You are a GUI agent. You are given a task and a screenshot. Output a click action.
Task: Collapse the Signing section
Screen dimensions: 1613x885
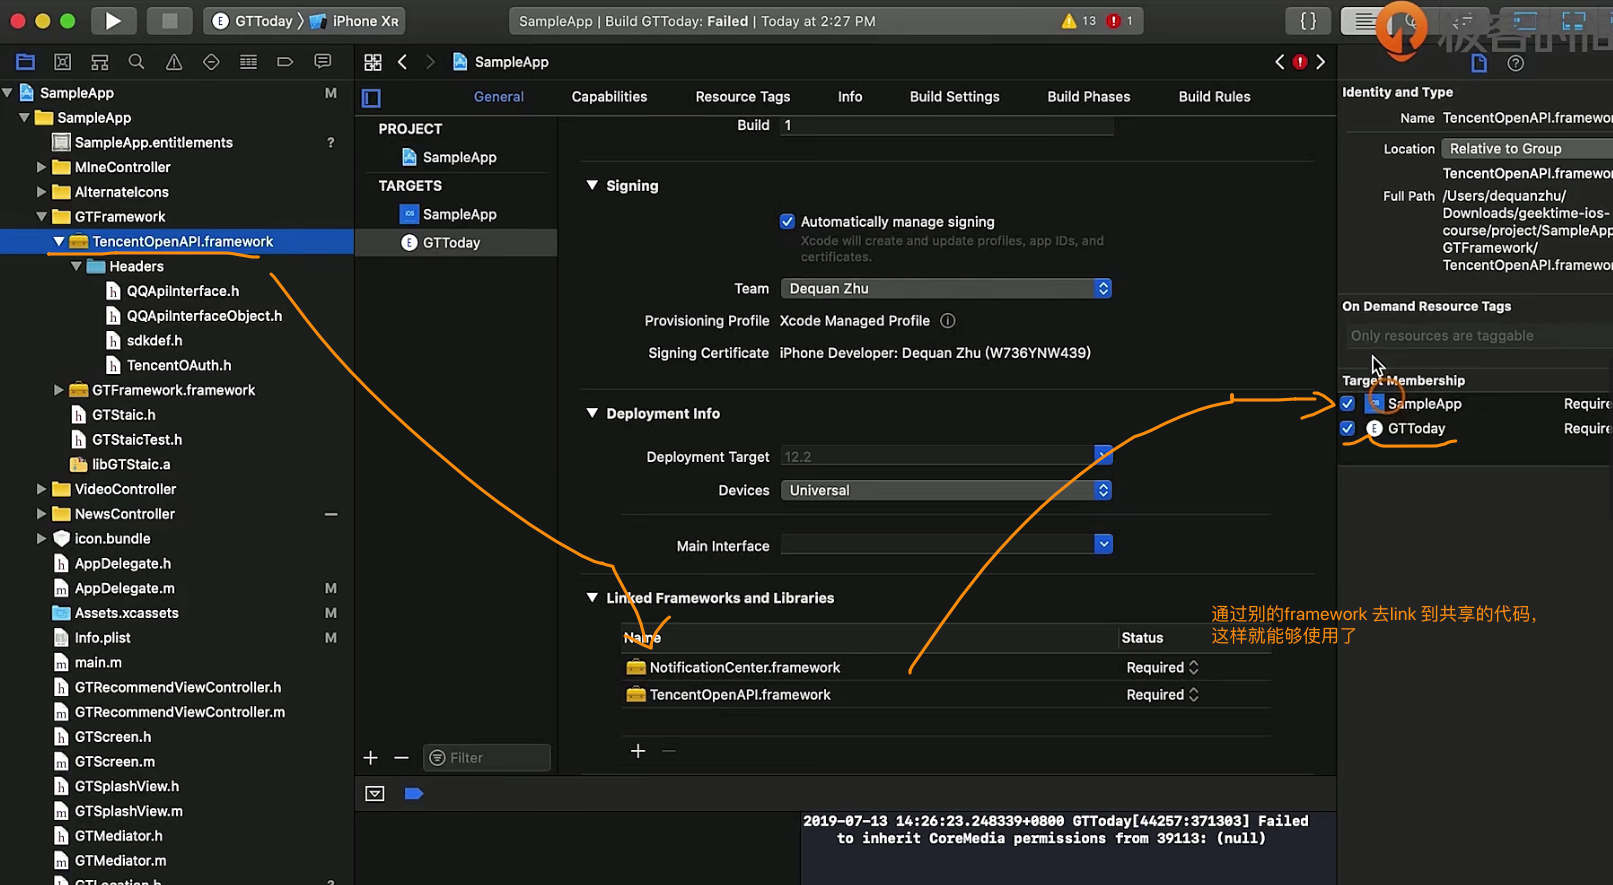(x=592, y=186)
